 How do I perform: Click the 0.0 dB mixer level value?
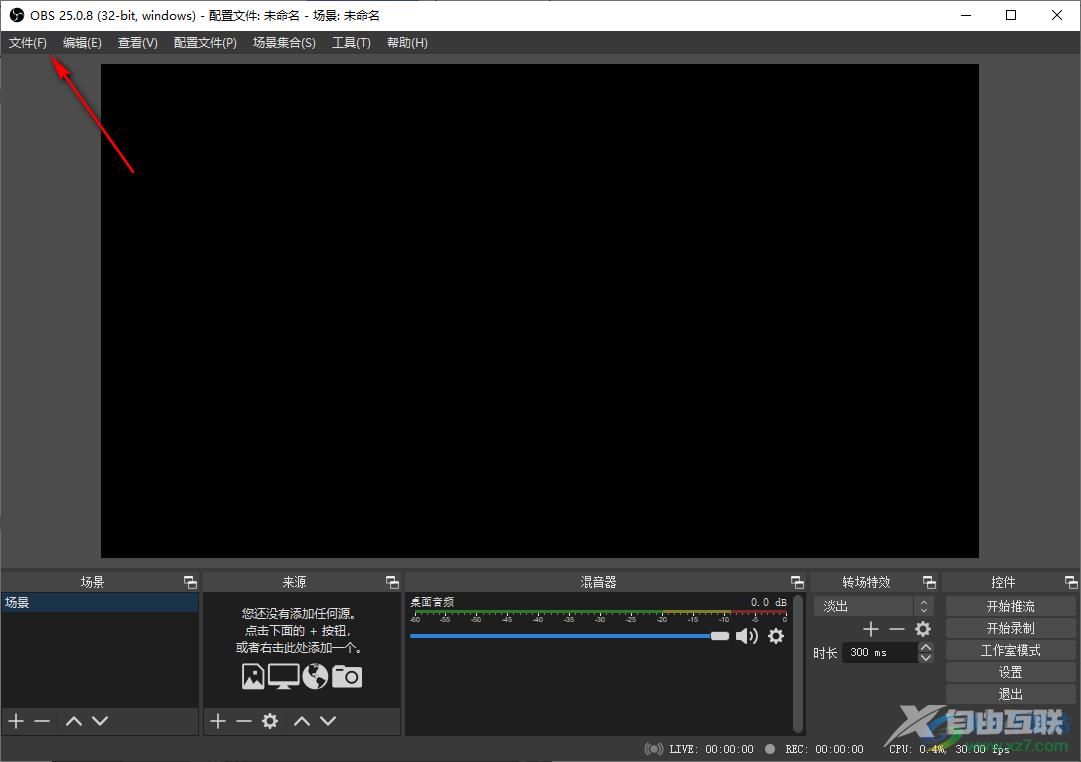(x=769, y=602)
